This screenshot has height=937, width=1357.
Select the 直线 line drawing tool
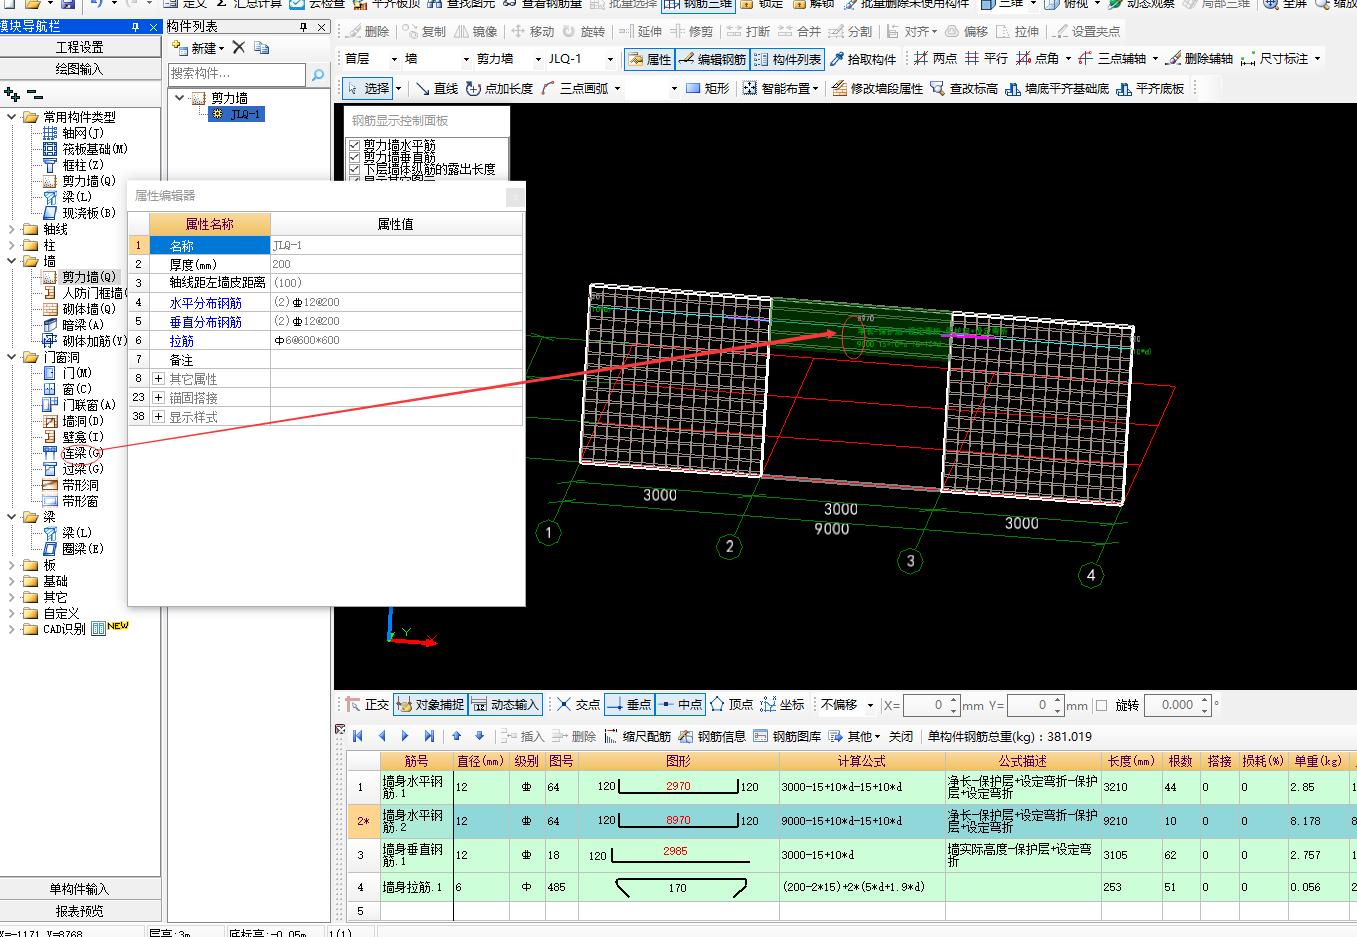click(x=436, y=89)
